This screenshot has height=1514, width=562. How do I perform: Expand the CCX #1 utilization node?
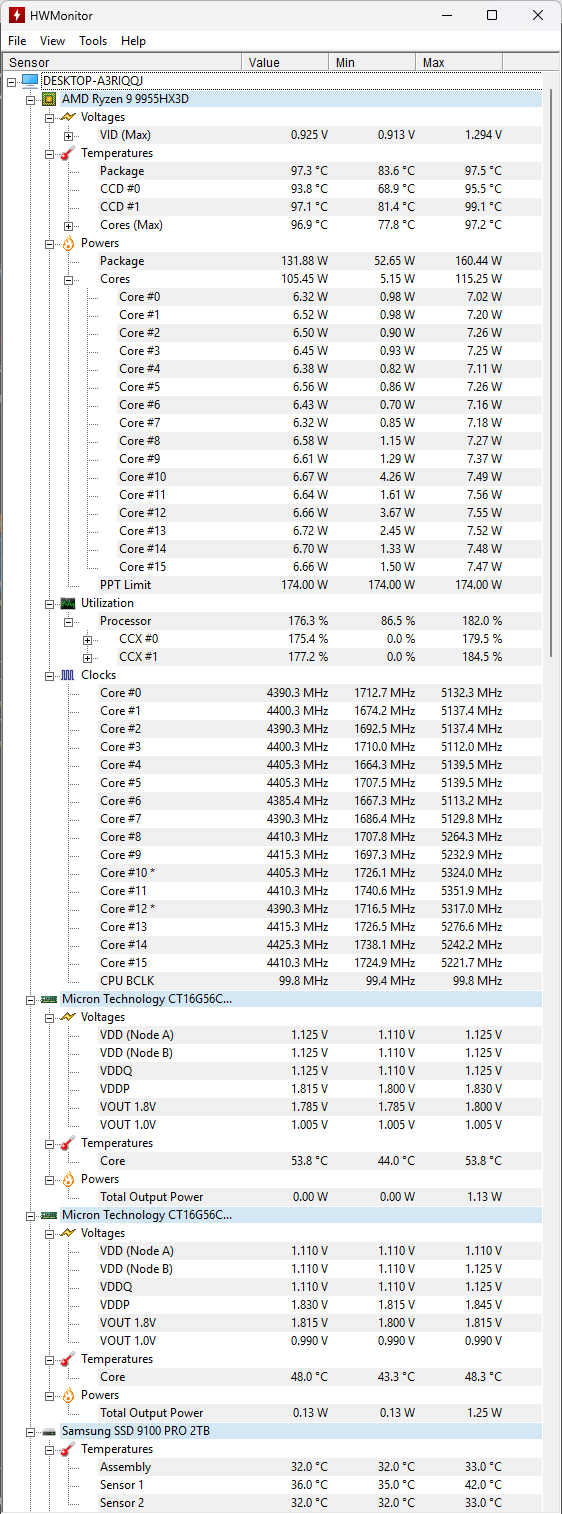point(87,657)
